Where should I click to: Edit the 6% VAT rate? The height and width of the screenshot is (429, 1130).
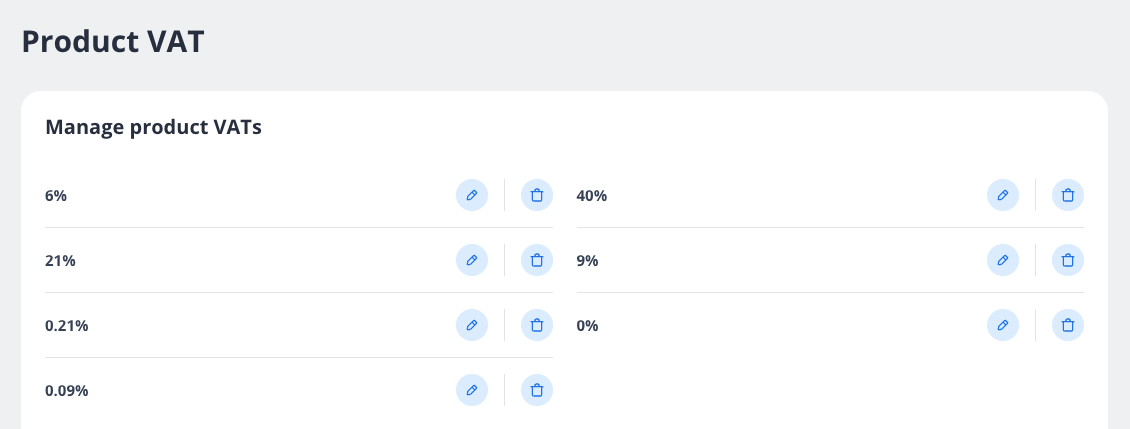pyautogui.click(x=472, y=195)
